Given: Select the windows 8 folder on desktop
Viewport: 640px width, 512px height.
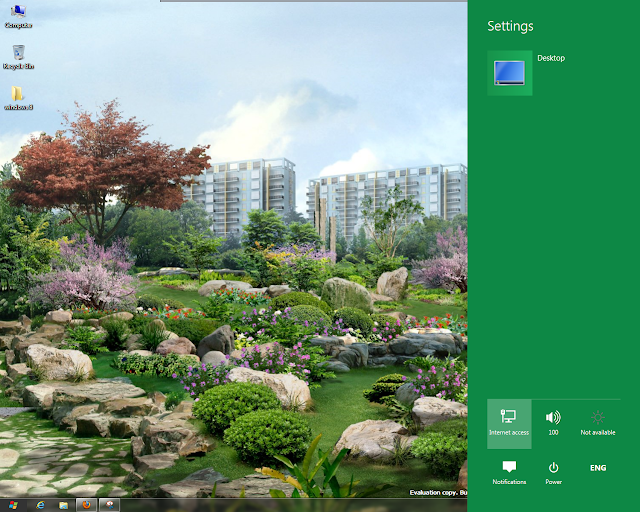Looking at the screenshot, I should coord(18,98).
